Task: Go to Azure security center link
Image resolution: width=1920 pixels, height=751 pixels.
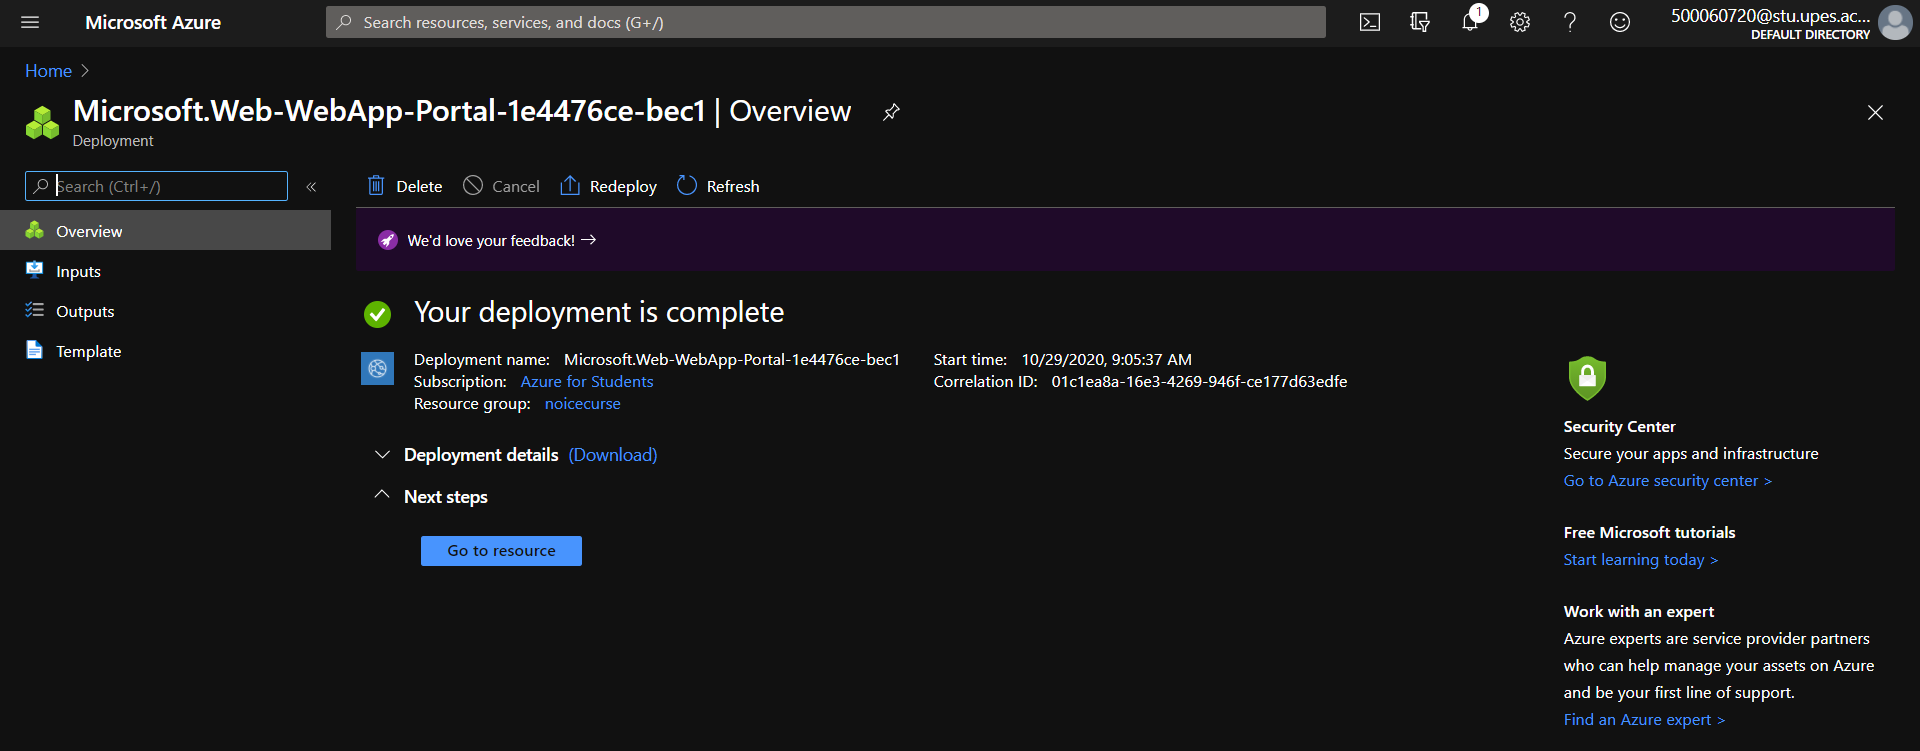Action: click(x=1667, y=481)
